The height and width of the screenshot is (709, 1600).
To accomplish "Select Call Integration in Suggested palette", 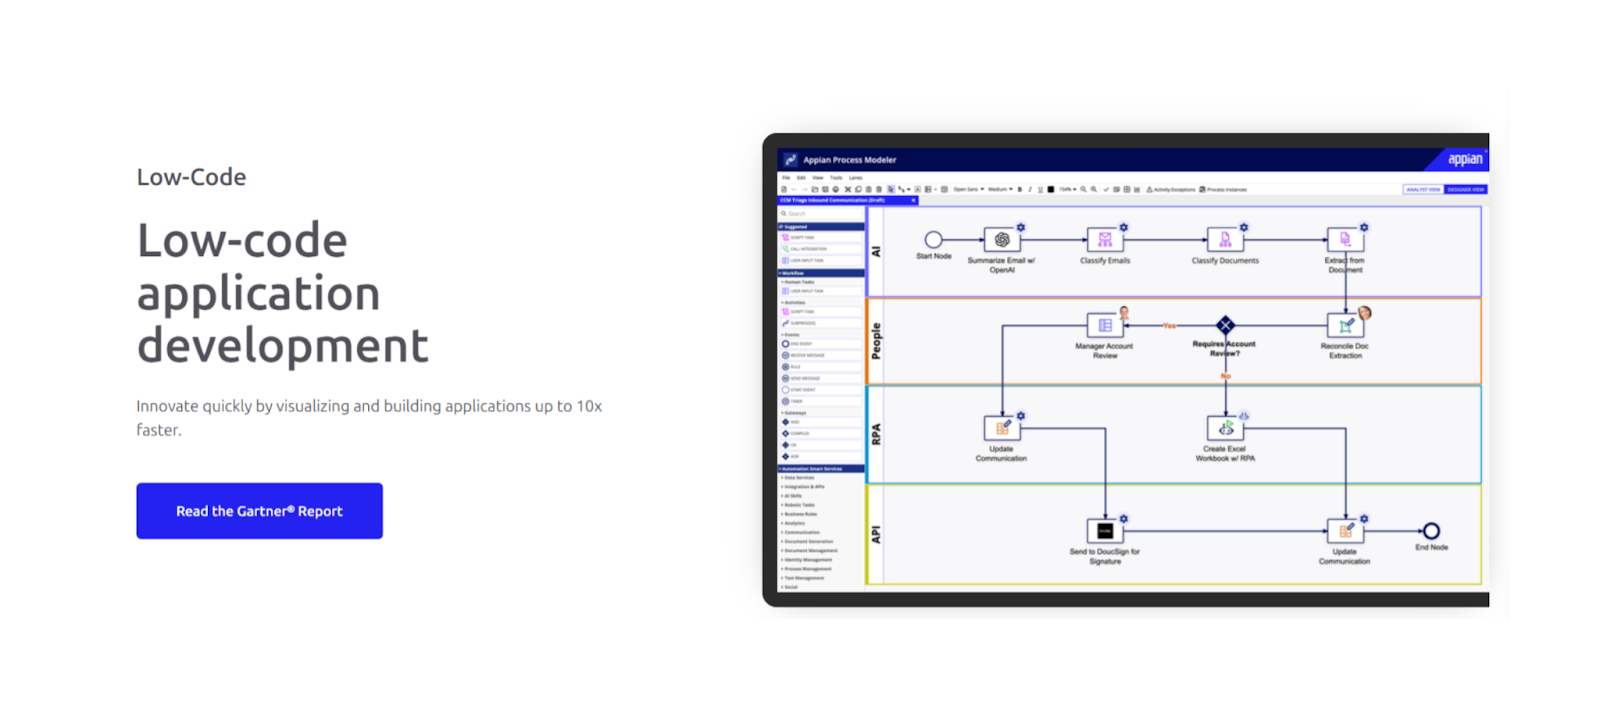I will 821,249.
